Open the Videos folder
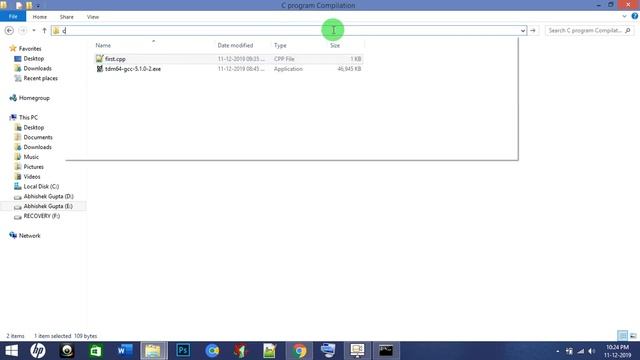This screenshot has height=360, width=640. 32,176
